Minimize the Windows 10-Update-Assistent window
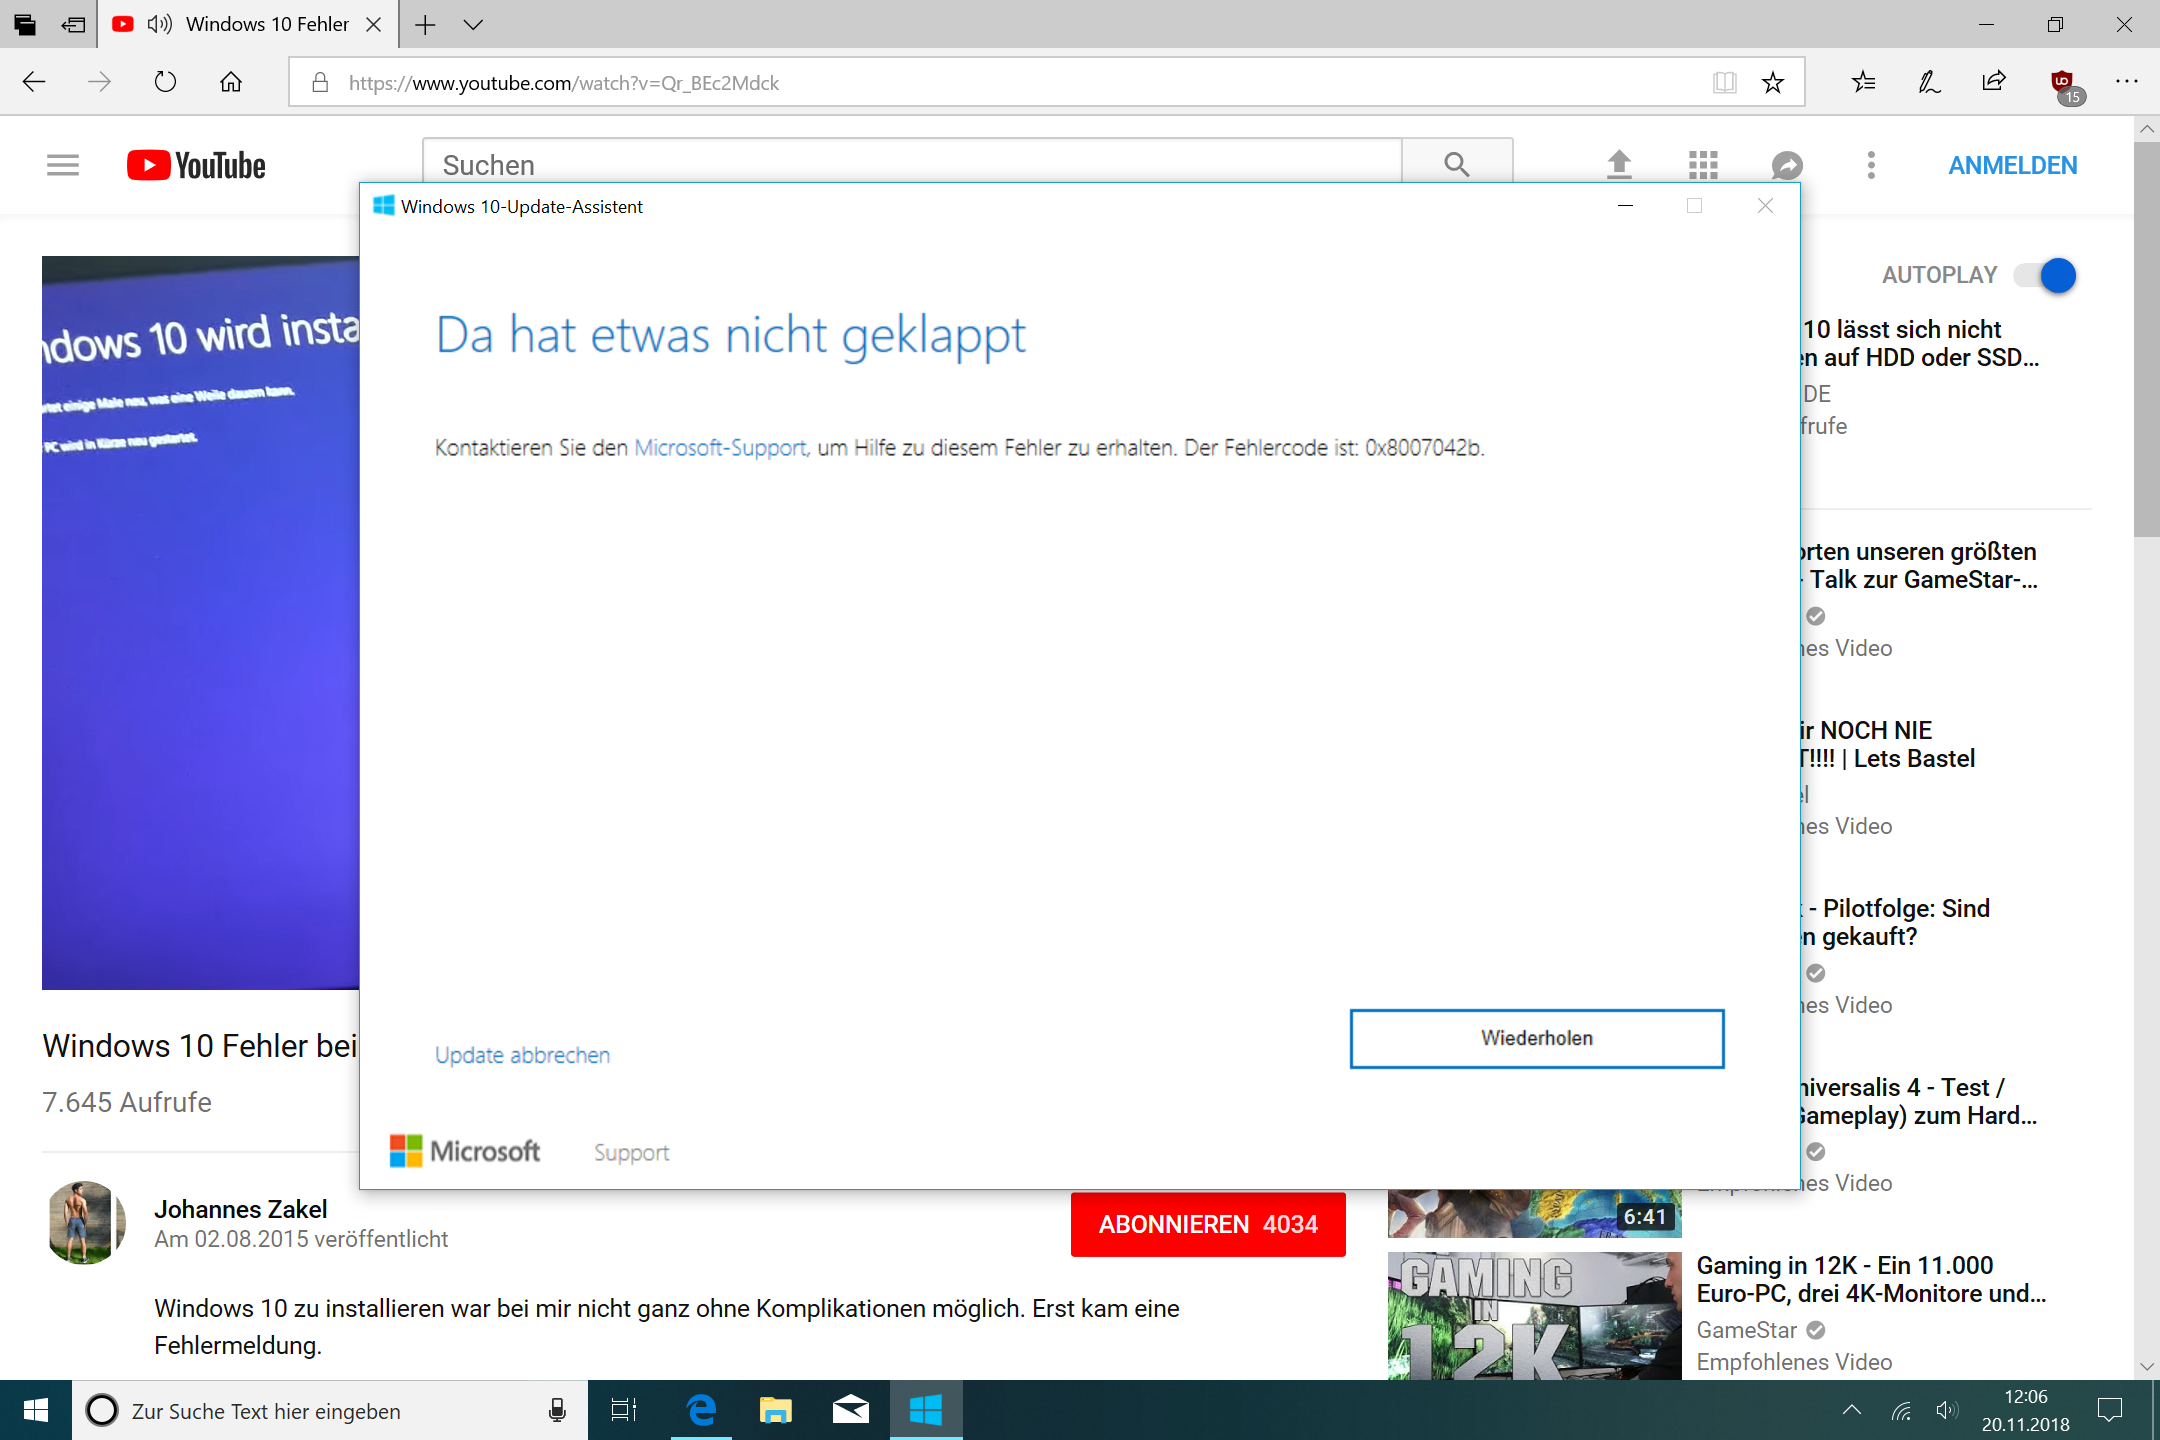 [x=1625, y=206]
